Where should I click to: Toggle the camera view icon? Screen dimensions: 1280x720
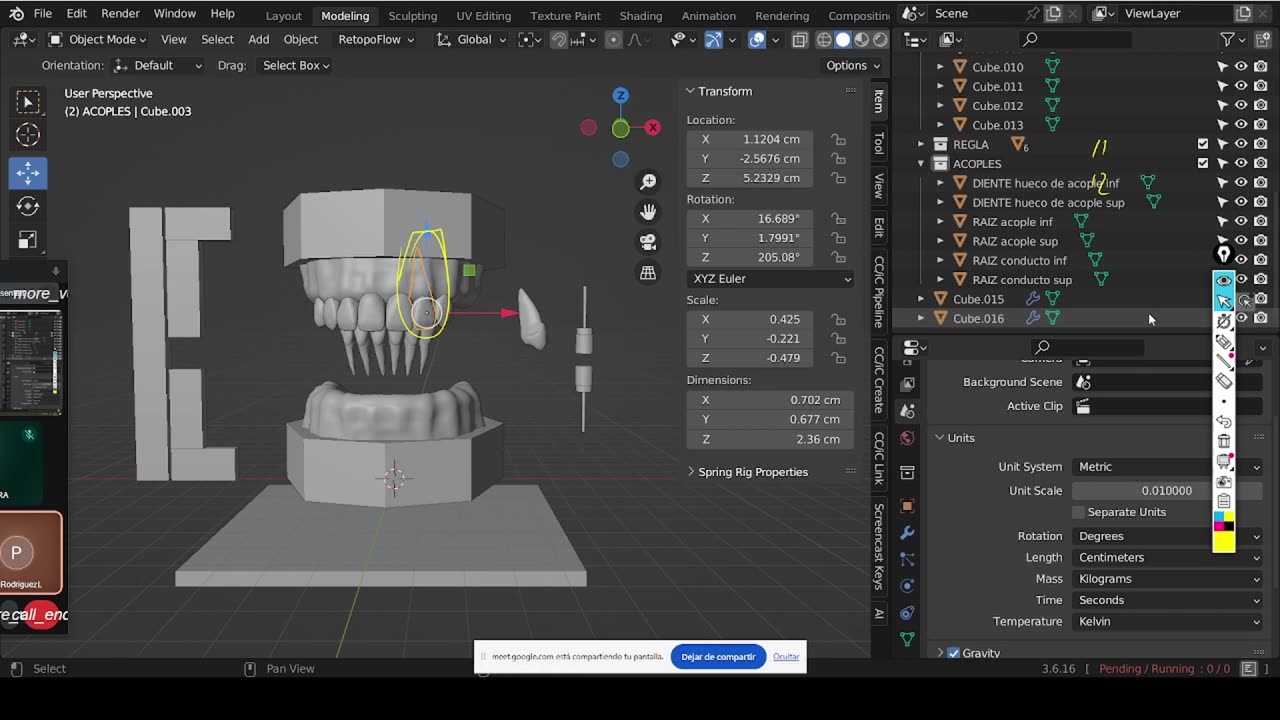point(648,242)
